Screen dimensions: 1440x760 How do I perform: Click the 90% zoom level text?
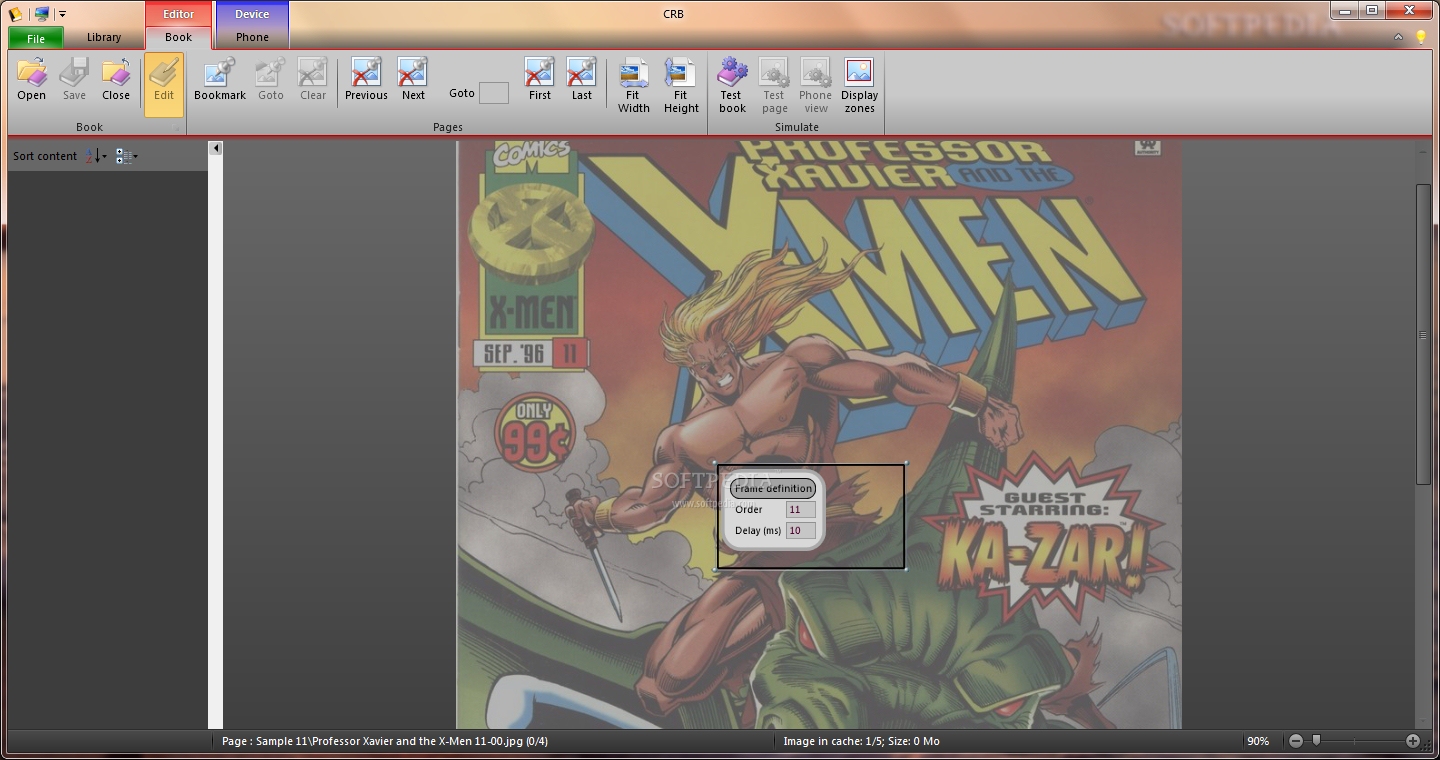point(1258,741)
